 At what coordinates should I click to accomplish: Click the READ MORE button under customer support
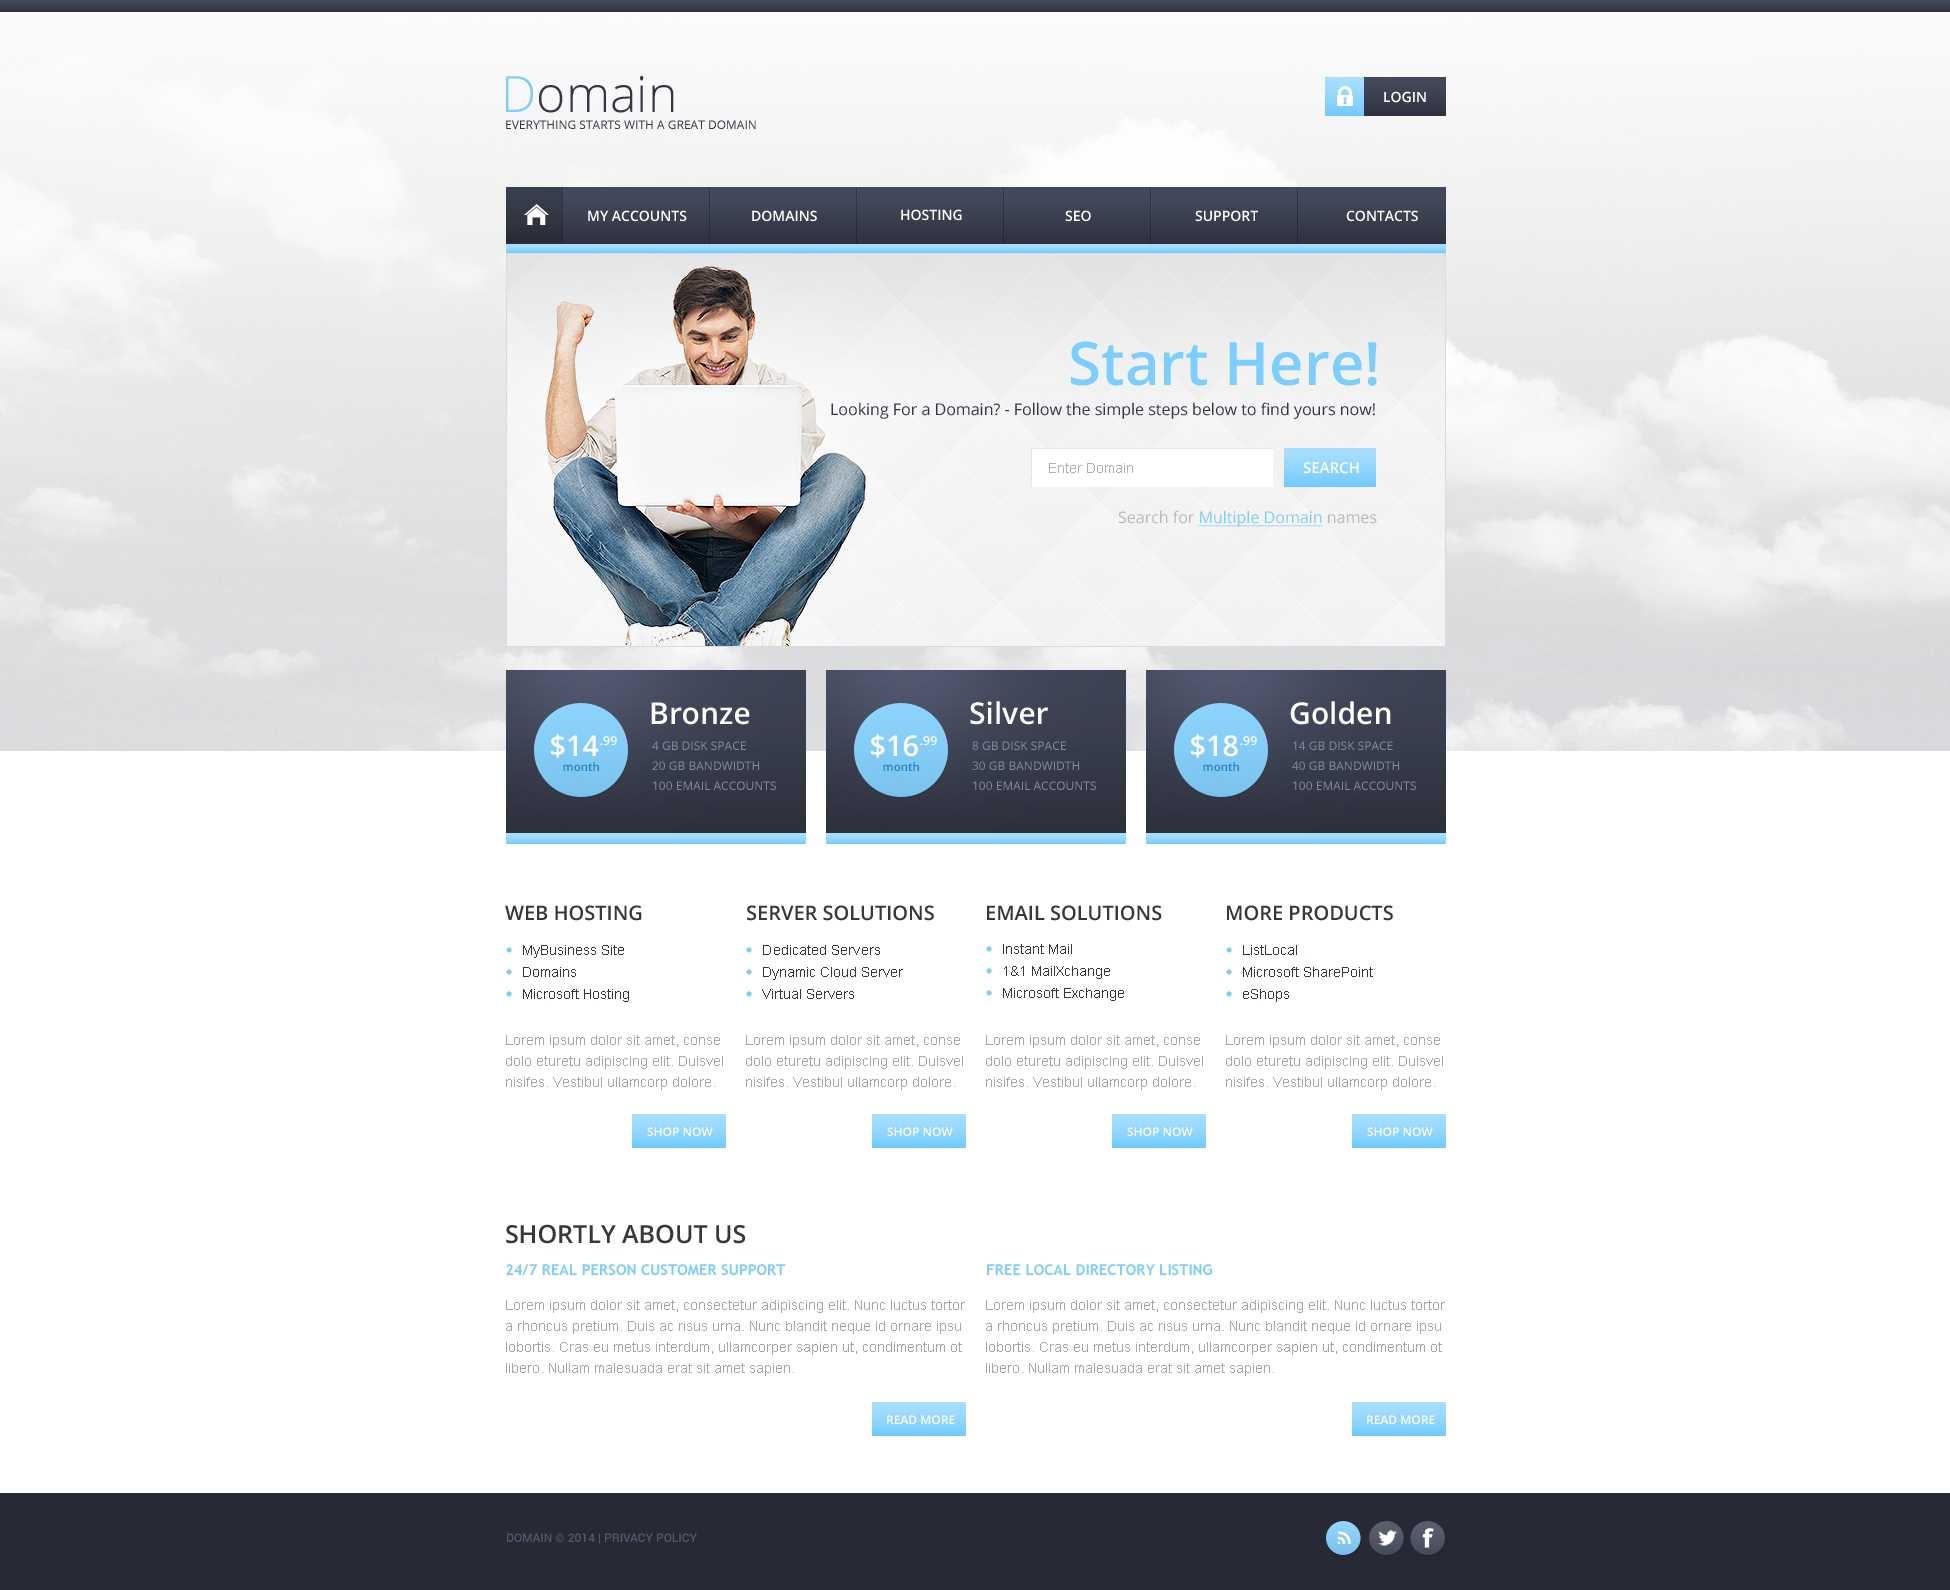pos(918,1418)
